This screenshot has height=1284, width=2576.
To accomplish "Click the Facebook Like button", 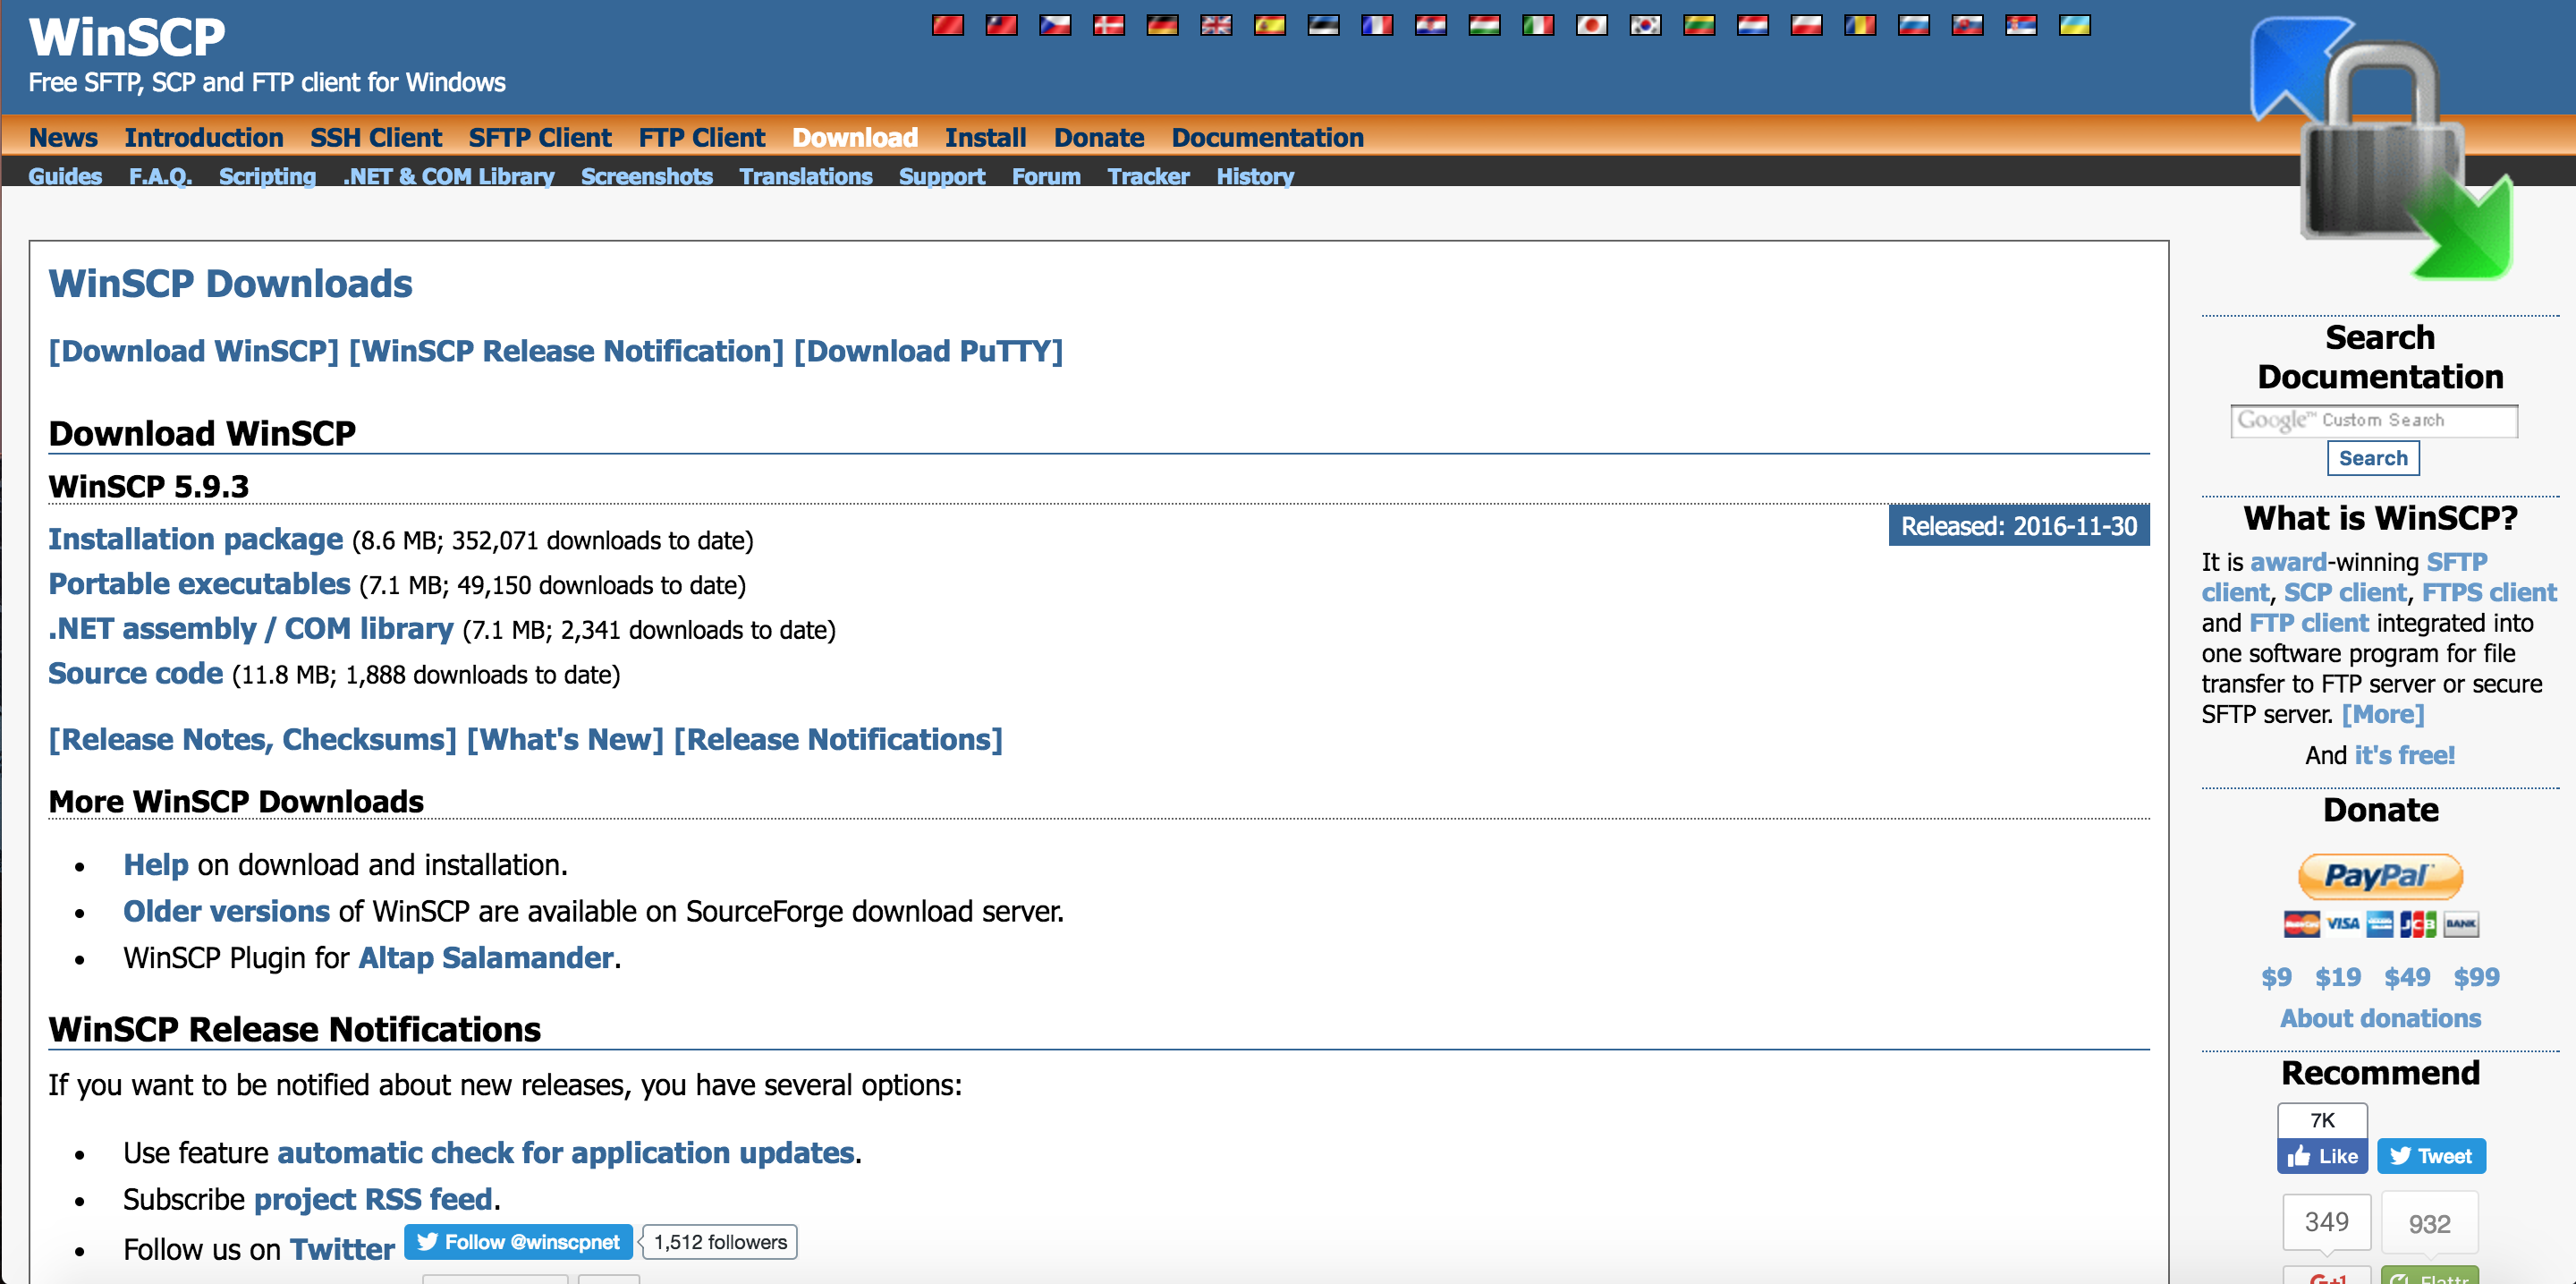I will point(2322,1156).
